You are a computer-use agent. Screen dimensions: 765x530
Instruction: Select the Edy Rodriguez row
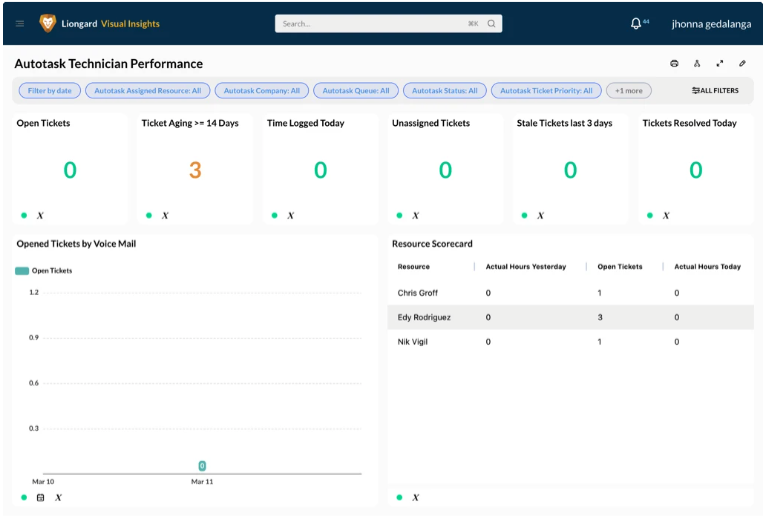click(570, 317)
